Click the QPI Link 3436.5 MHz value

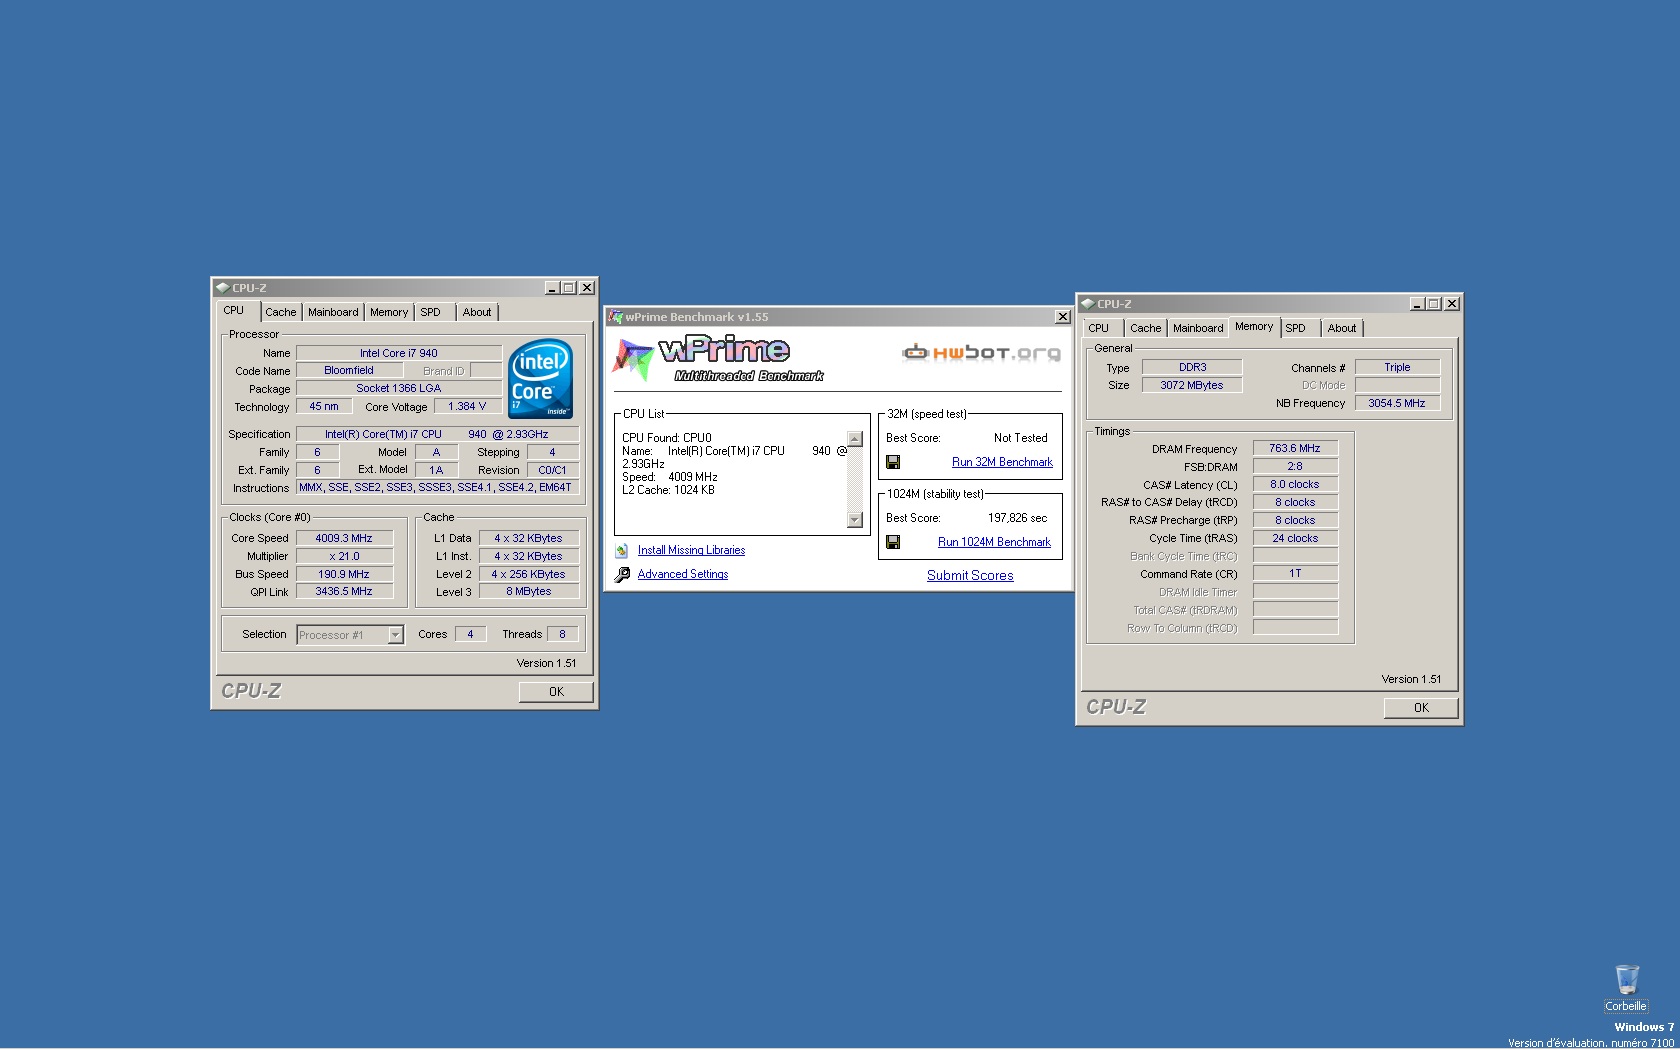click(x=344, y=592)
